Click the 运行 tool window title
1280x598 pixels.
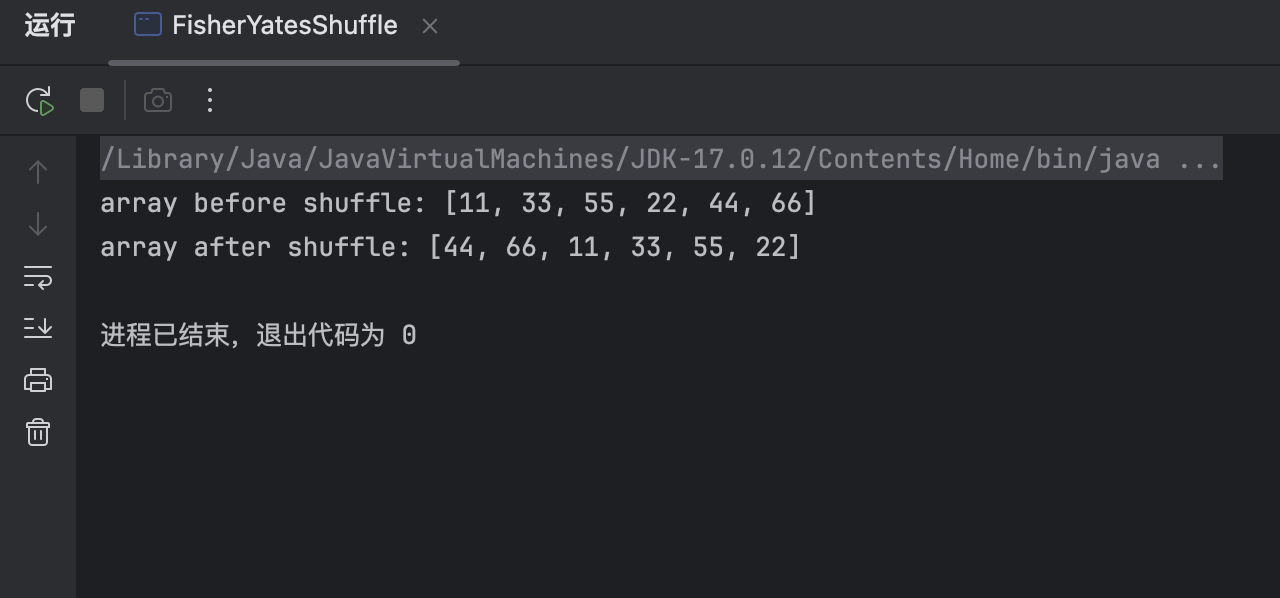click(x=50, y=26)
